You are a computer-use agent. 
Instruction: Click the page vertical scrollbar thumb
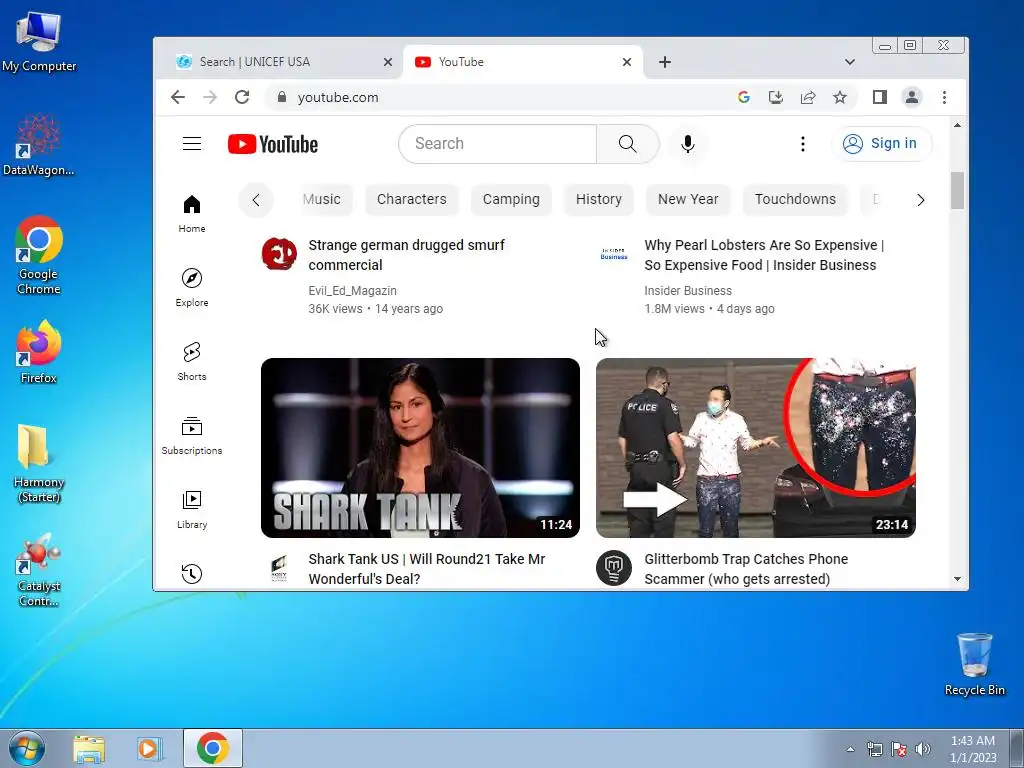(x=957, y=190)
